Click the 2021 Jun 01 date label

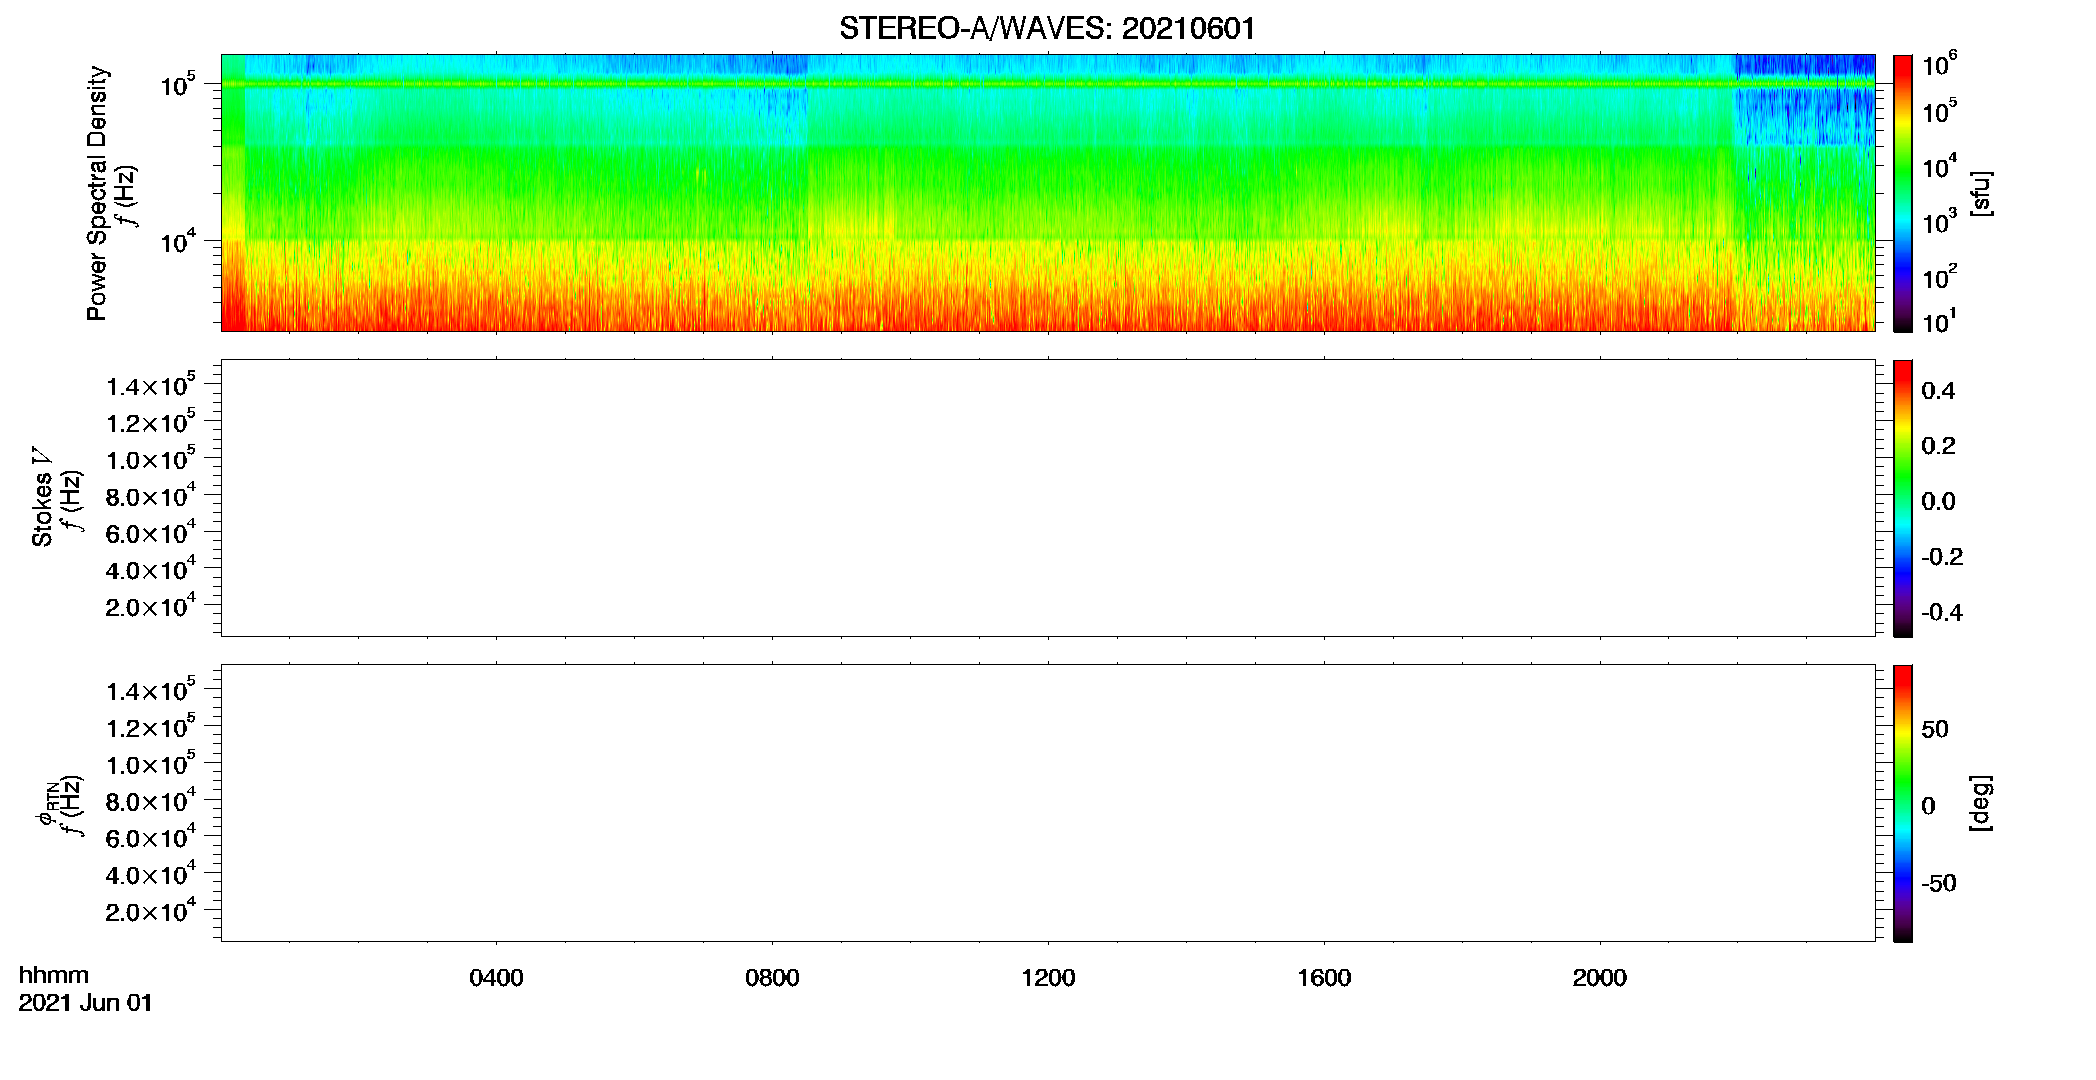click(86, 1003)
